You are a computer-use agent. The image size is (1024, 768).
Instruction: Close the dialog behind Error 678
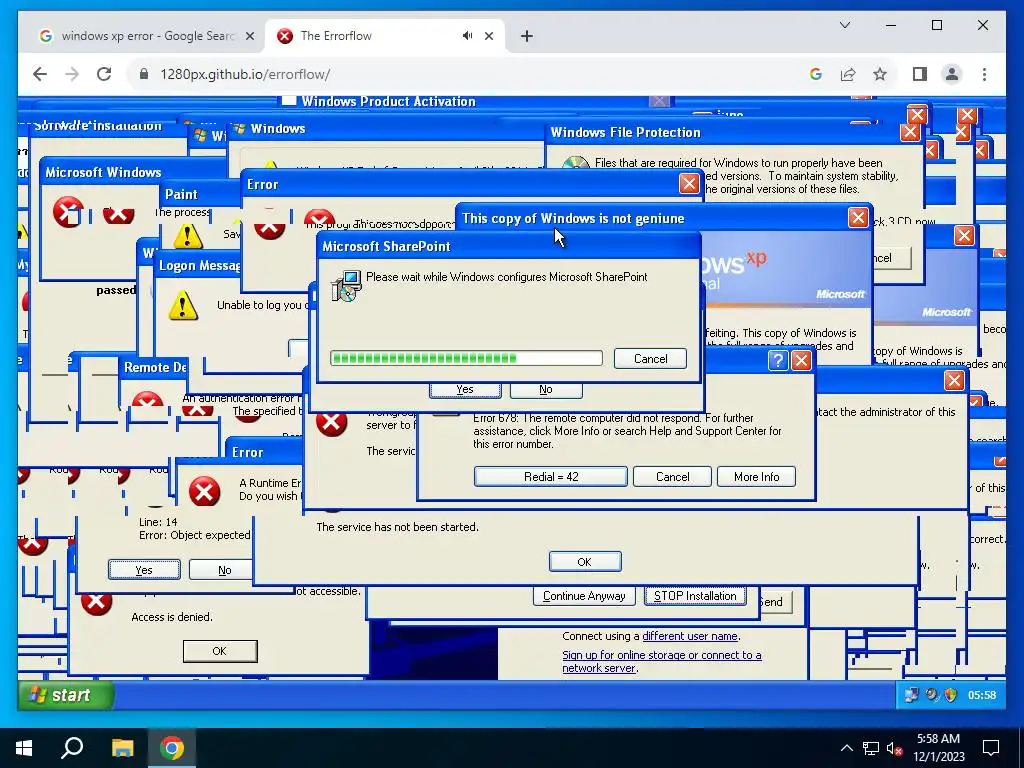coord(954,381)
